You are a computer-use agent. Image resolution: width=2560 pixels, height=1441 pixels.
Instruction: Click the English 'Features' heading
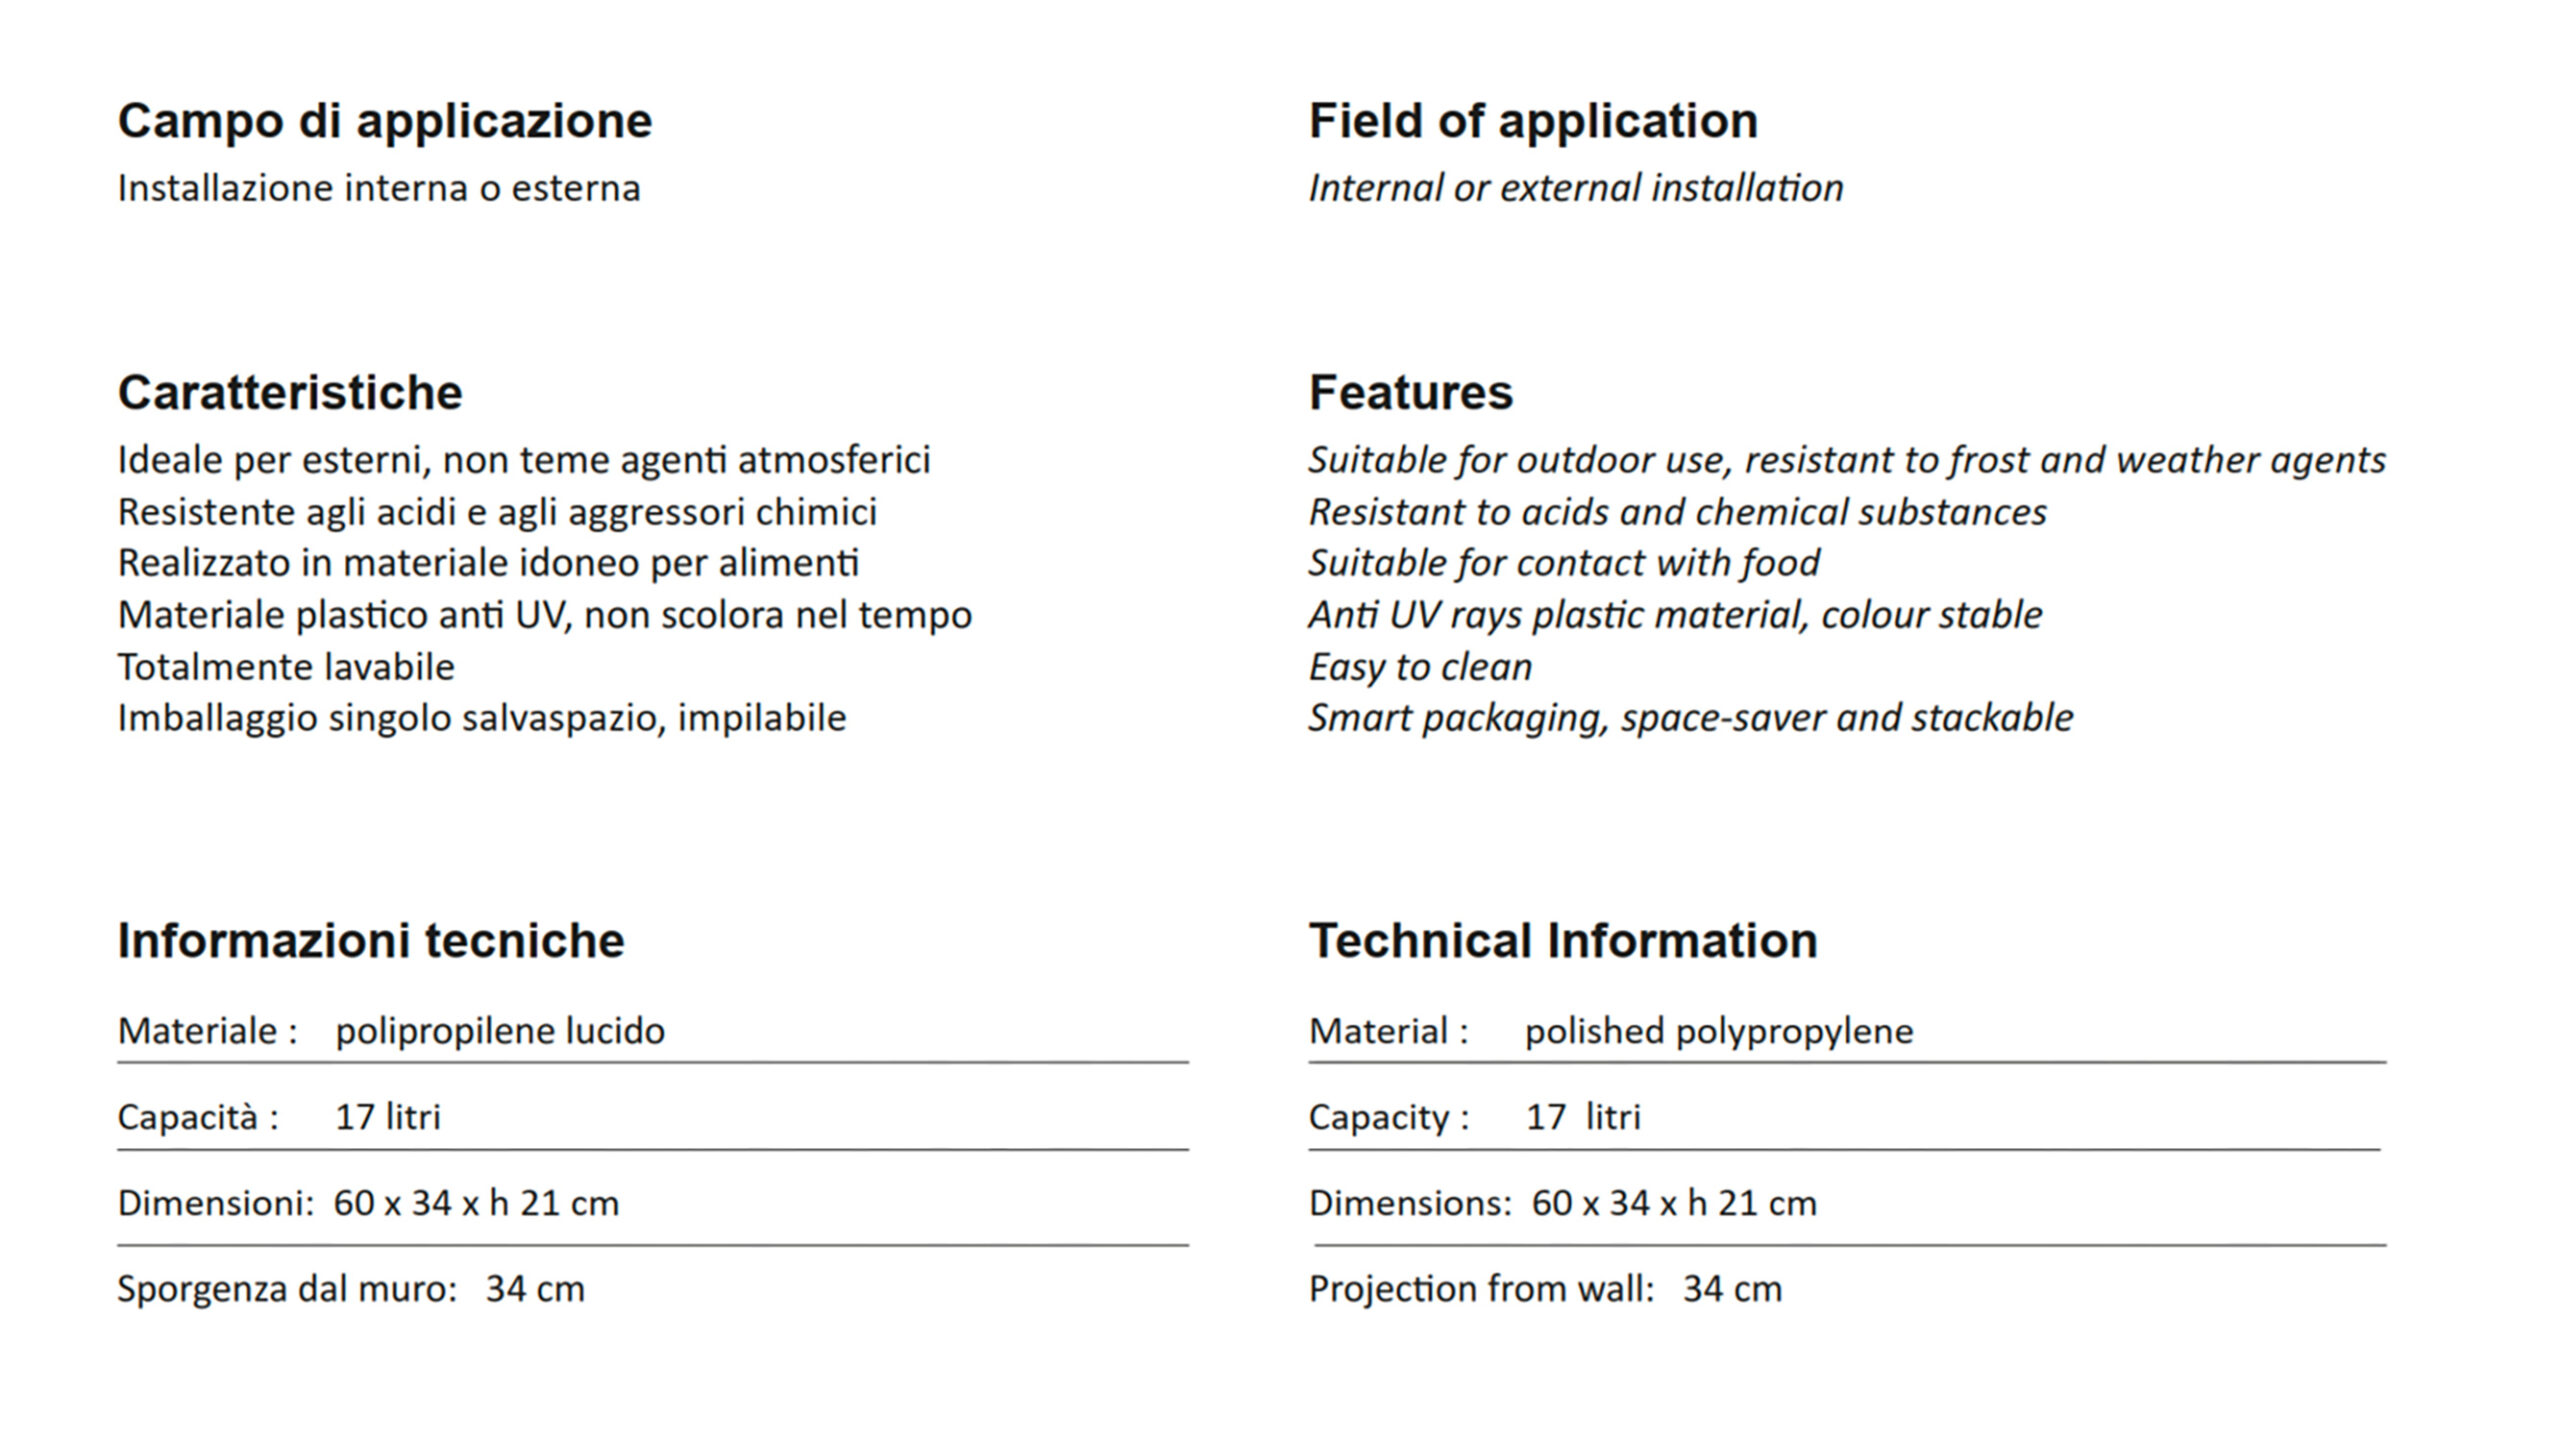(x=1411, y=393)
